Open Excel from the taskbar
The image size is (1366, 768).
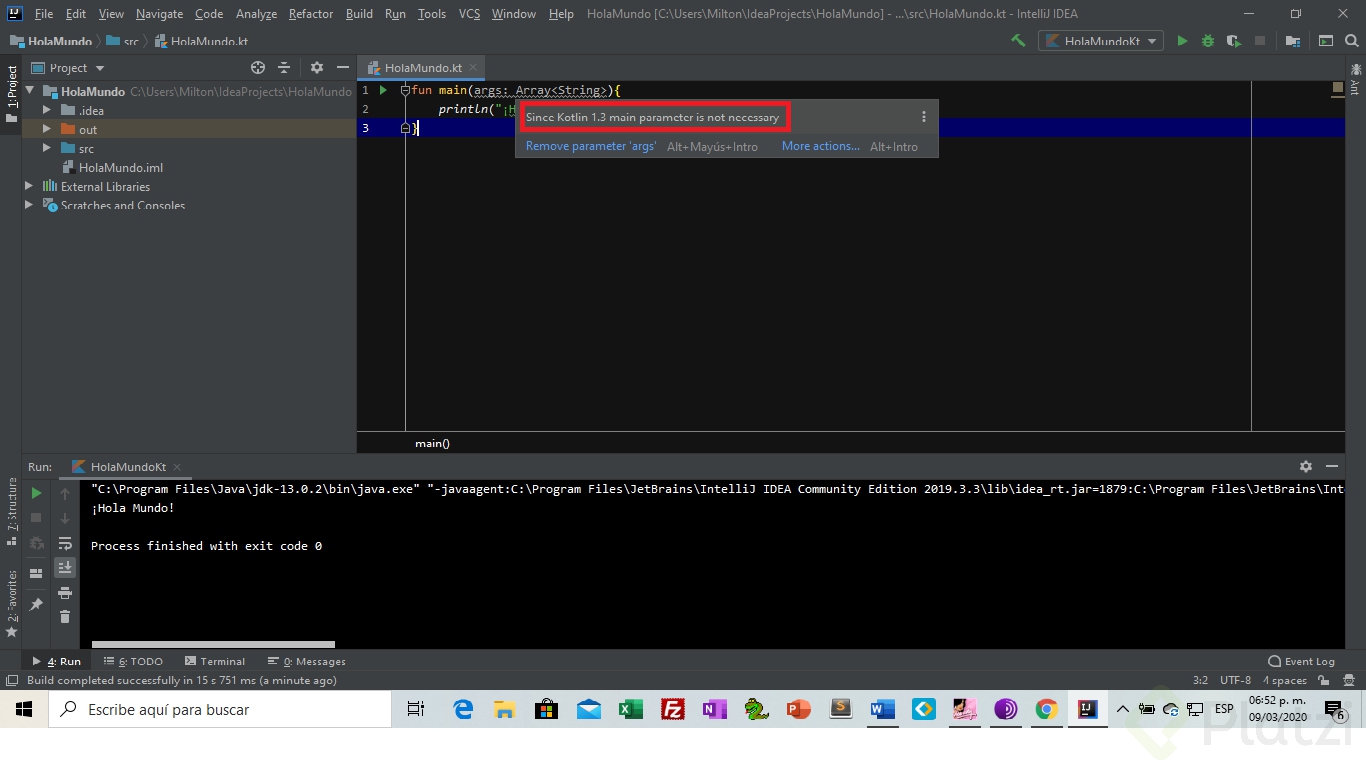[631, 710]
